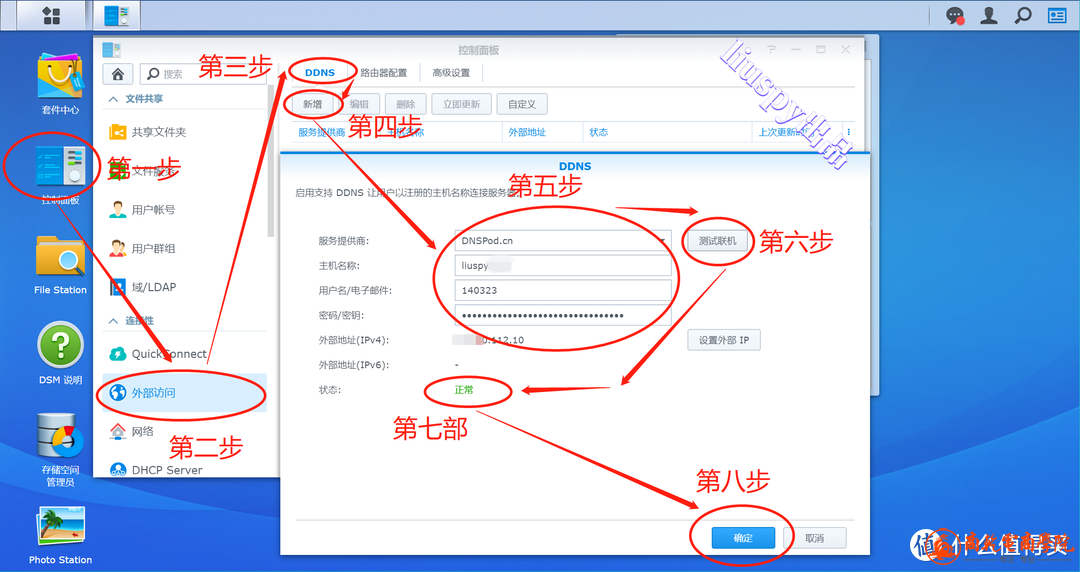Focus the password/key field

563,315
